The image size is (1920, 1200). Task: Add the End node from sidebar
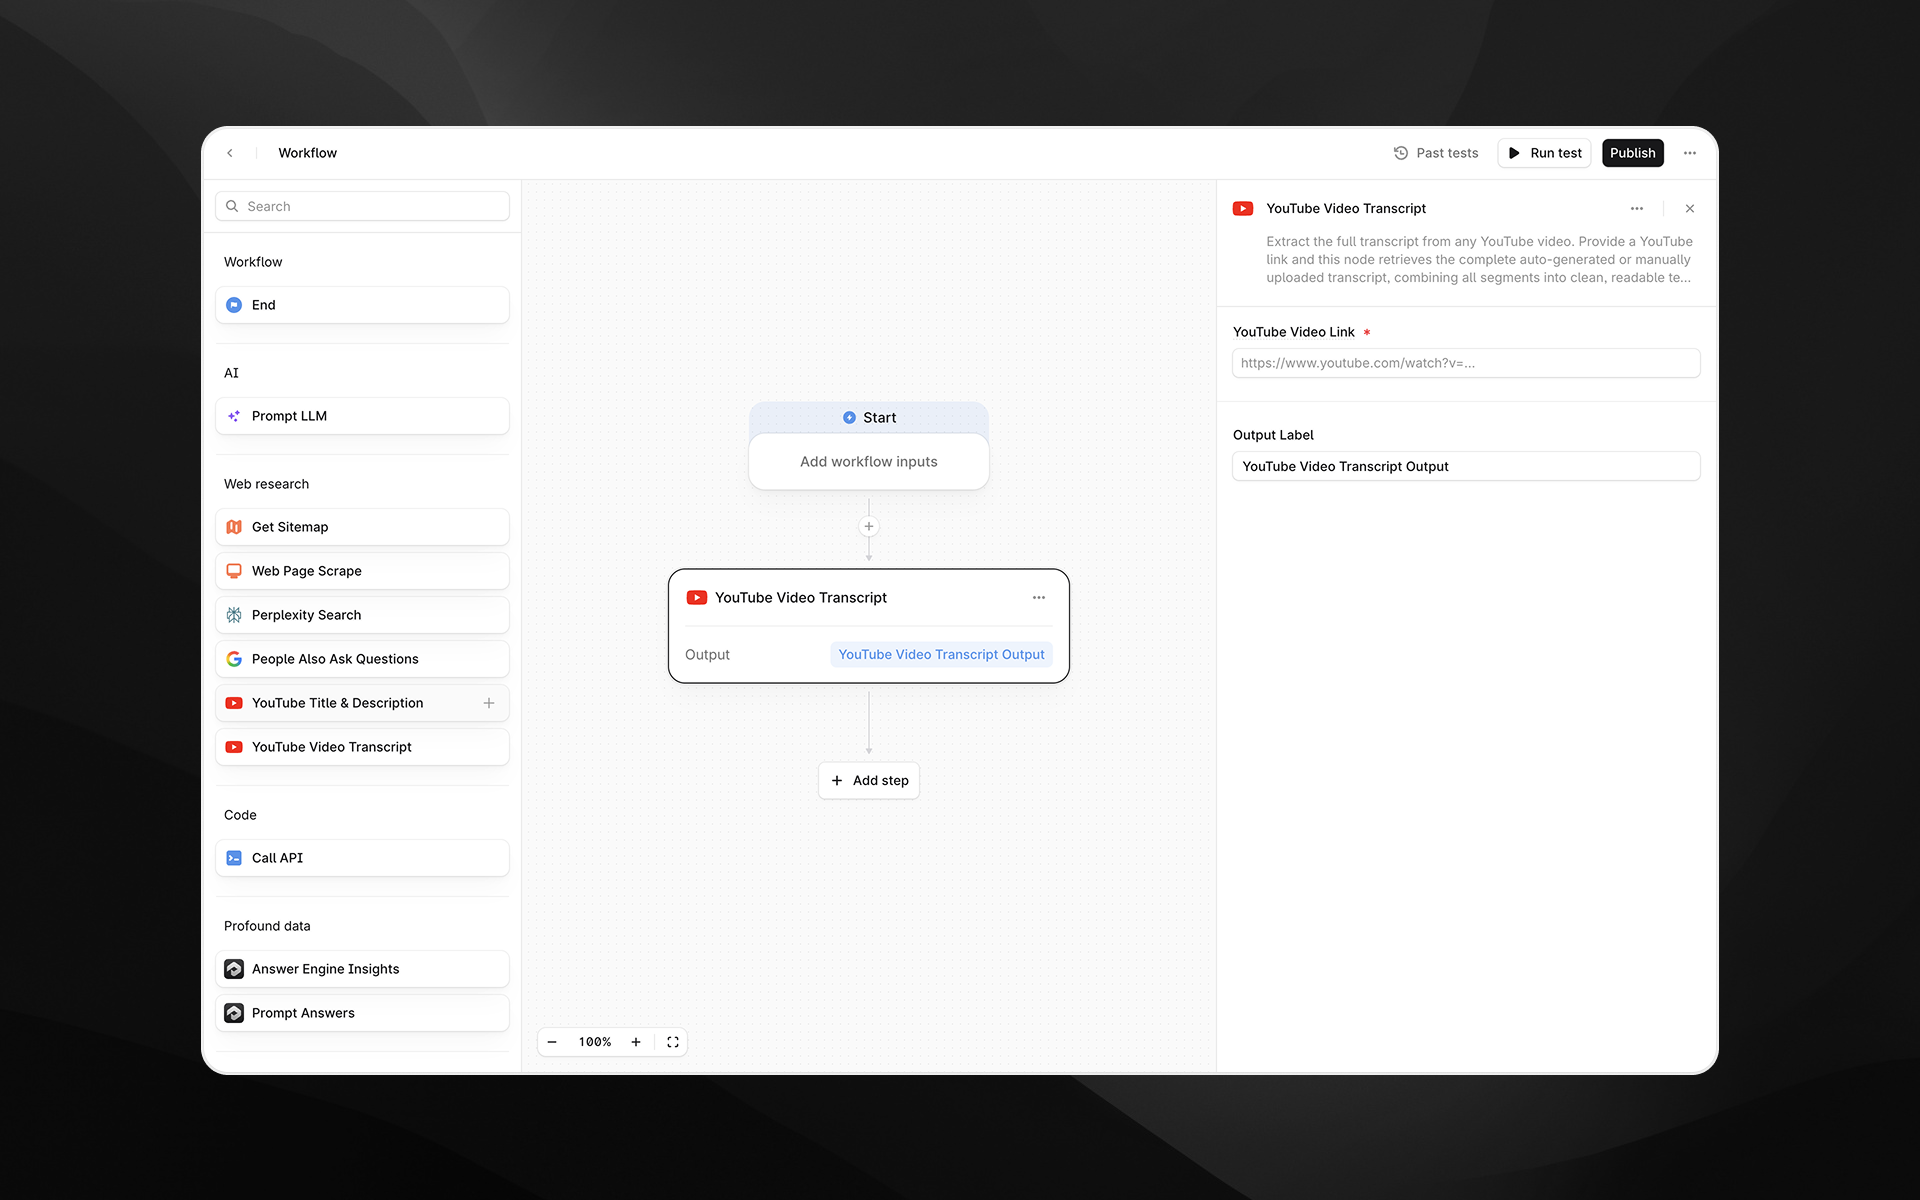coord(362,305)
